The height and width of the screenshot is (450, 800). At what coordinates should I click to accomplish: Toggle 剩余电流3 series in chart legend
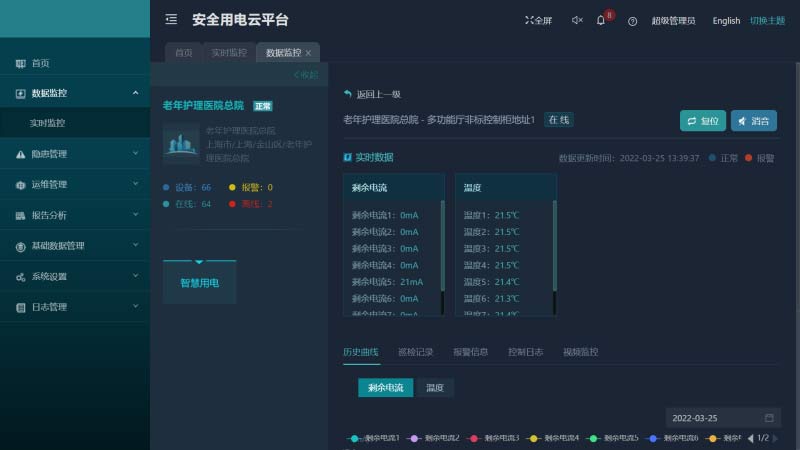coord(494,438)
